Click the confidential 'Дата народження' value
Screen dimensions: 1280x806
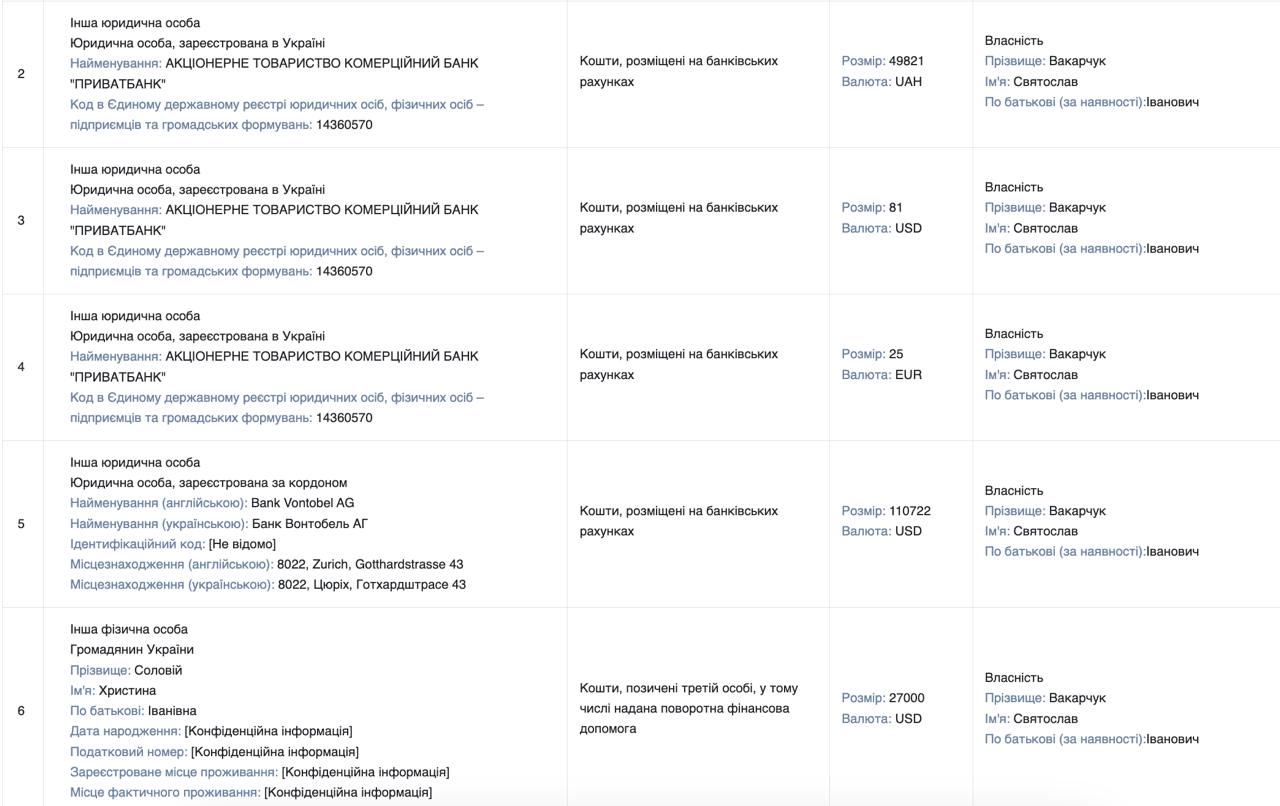pos(268,731)
